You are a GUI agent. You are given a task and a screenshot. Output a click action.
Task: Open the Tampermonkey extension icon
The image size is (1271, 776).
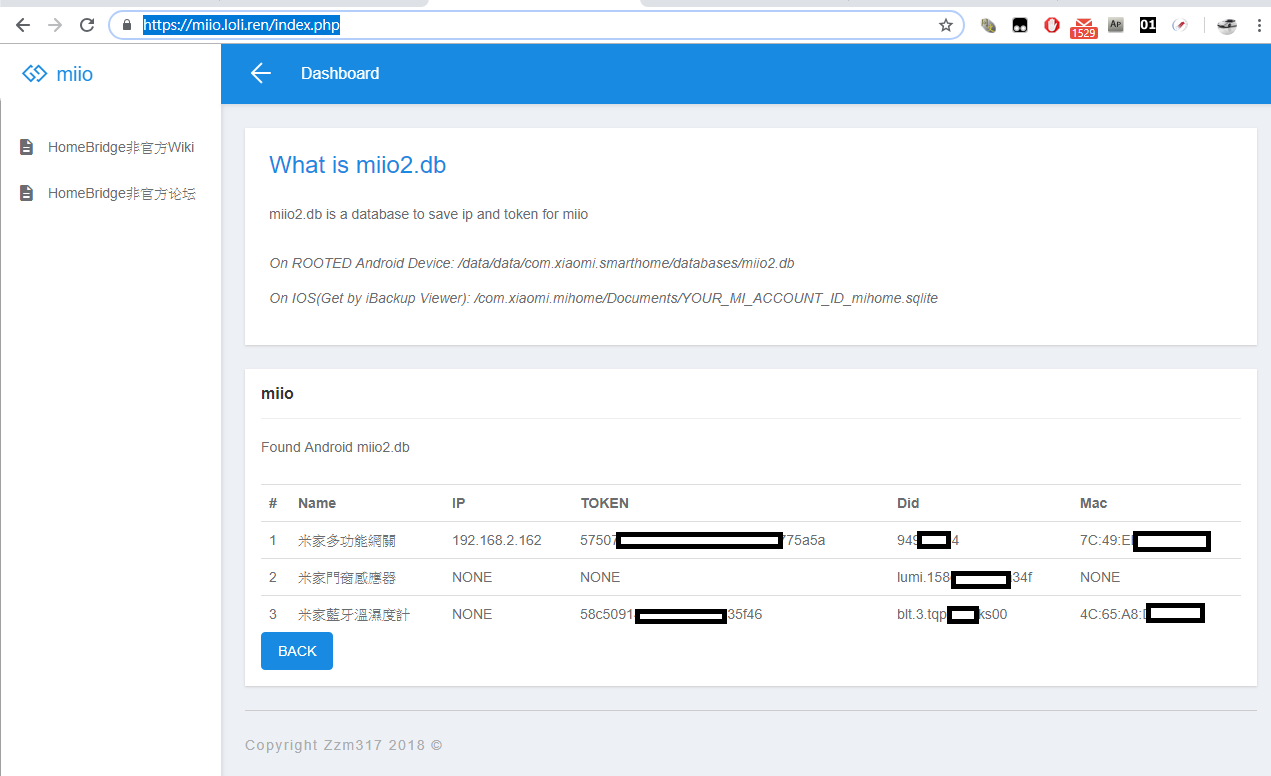[x=1020, y=26]
